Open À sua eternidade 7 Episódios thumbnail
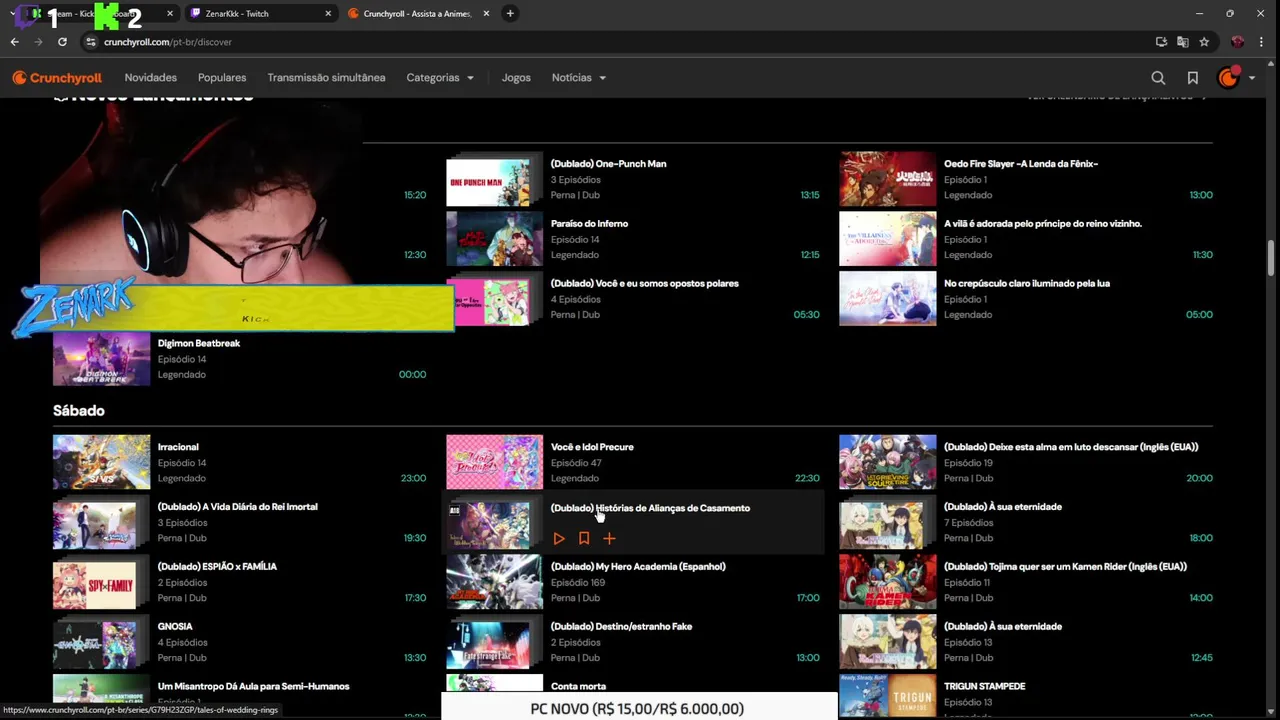This screenshot has height=720, width=1280. [x=887, y=522]
